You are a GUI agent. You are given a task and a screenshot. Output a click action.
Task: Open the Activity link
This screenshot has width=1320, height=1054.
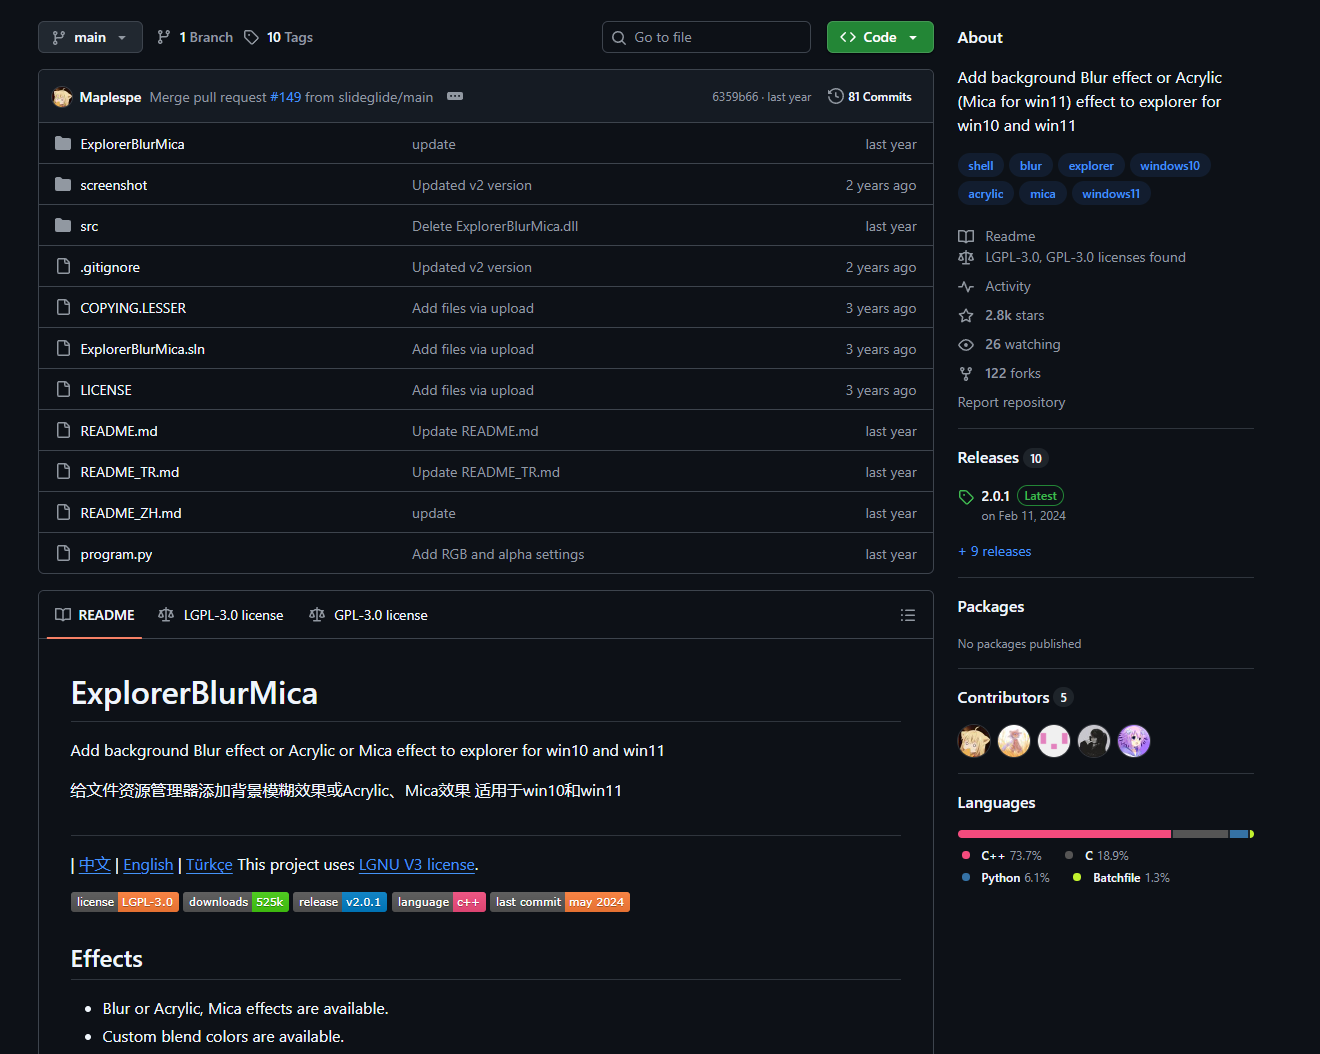pos(995,286)
